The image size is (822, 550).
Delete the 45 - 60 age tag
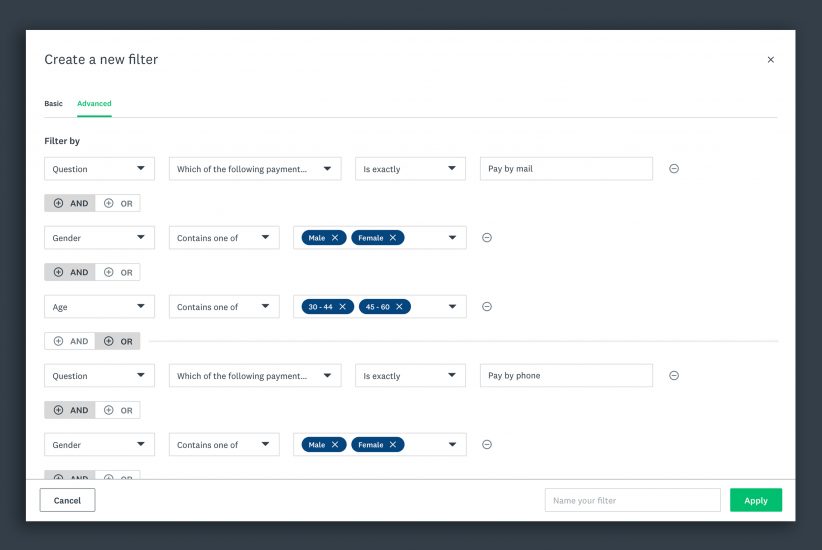click(x=399, y=307)
